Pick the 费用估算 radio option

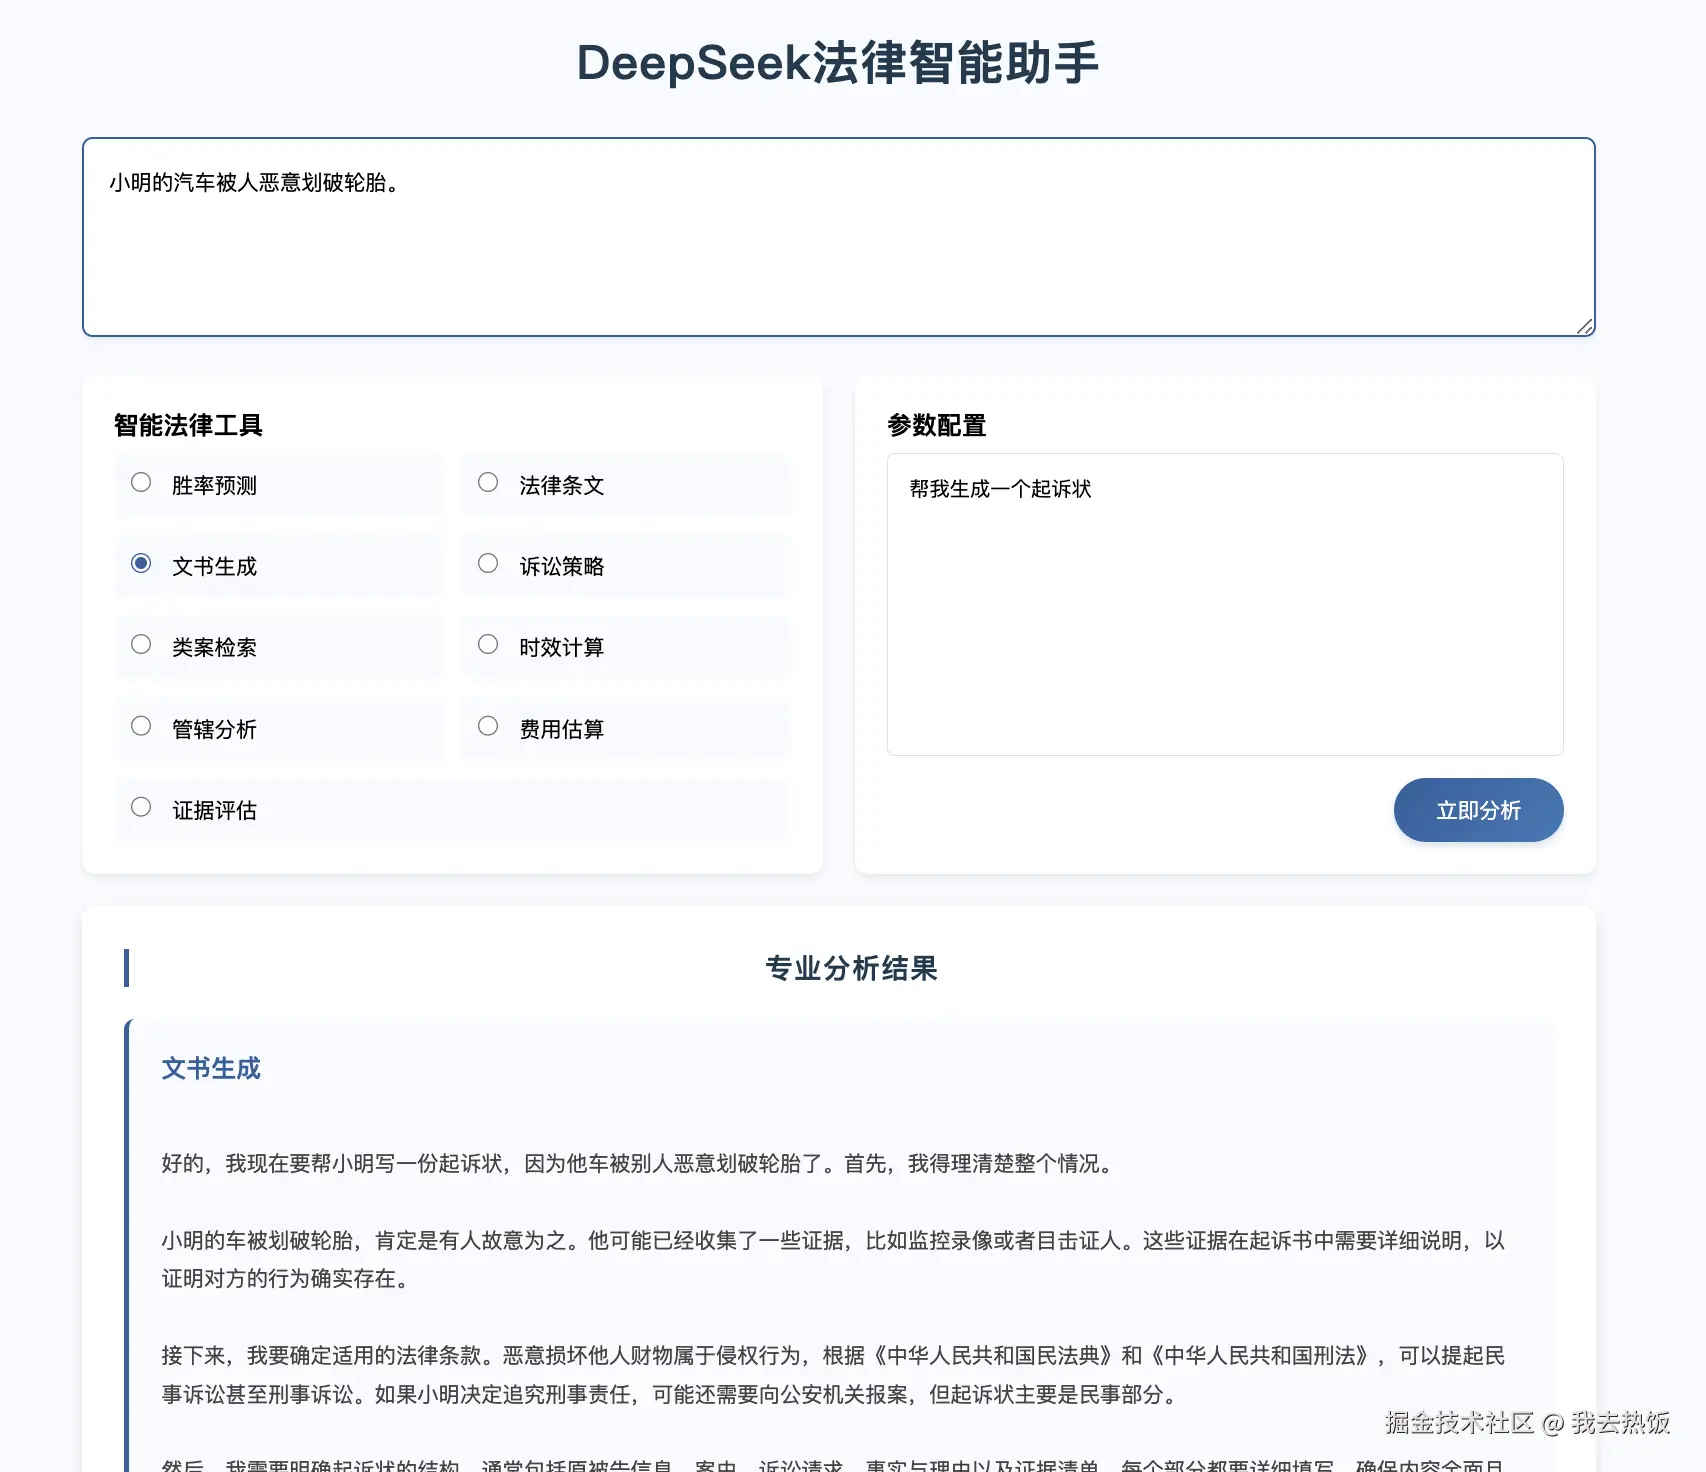point(488,727)
